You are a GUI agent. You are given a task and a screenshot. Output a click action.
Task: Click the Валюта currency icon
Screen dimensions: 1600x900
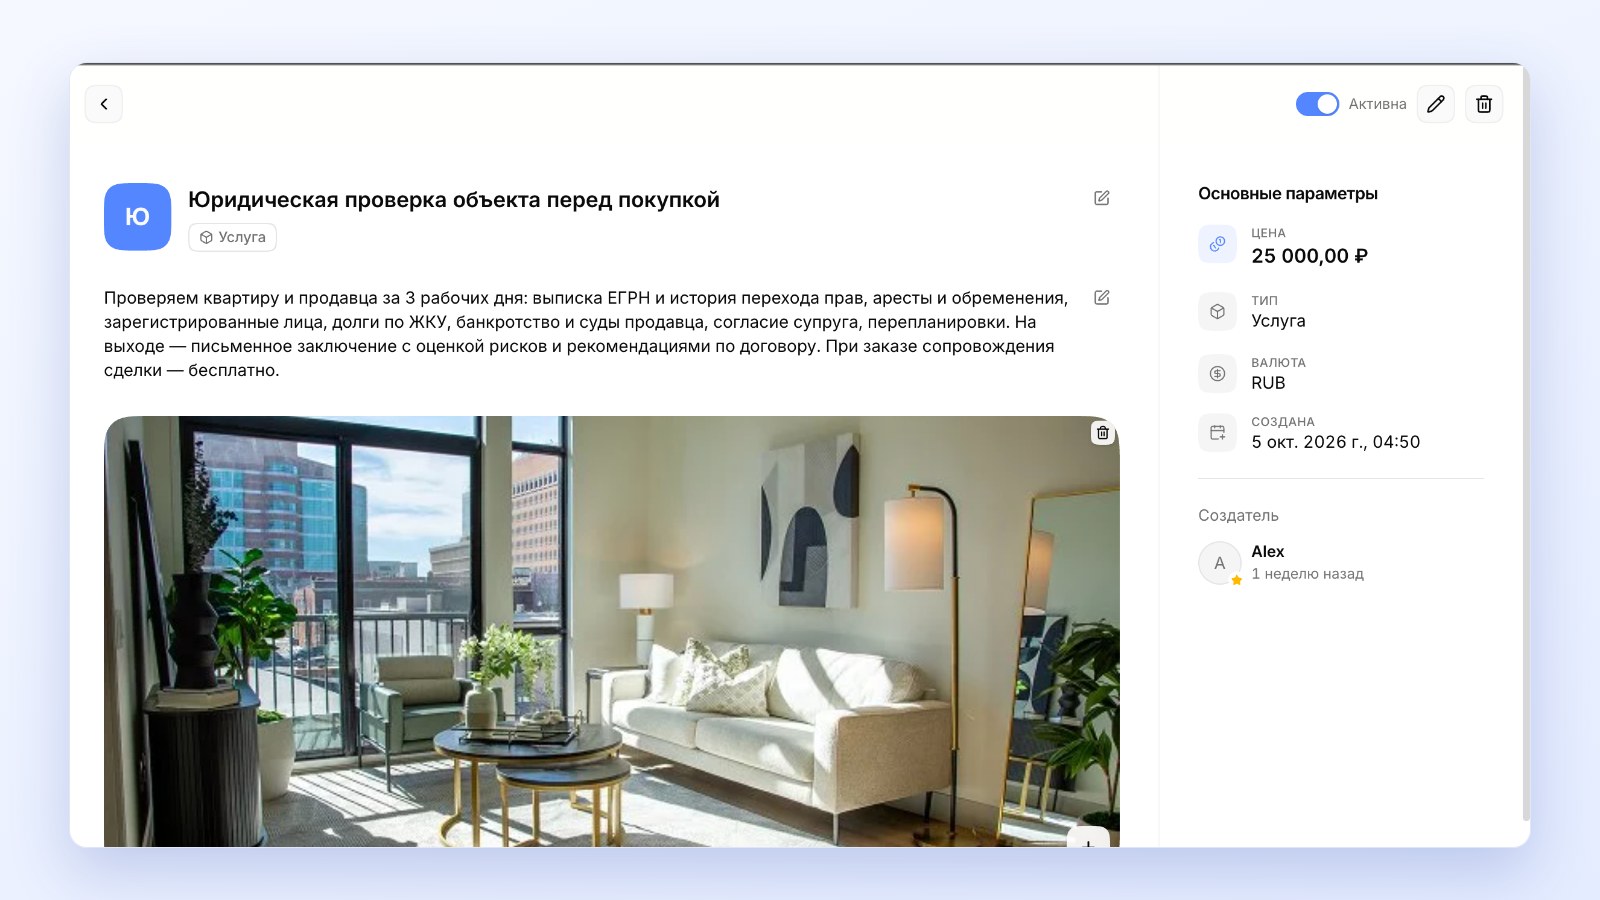click(1217, 373)
